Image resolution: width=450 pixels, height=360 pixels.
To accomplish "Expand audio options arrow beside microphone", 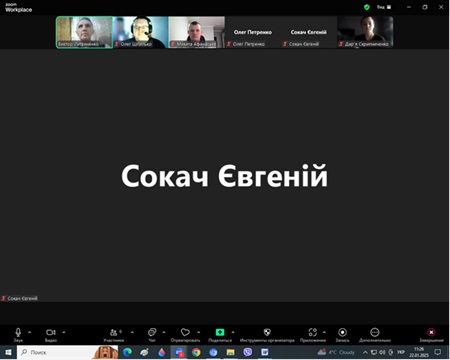I will [30, 332].
